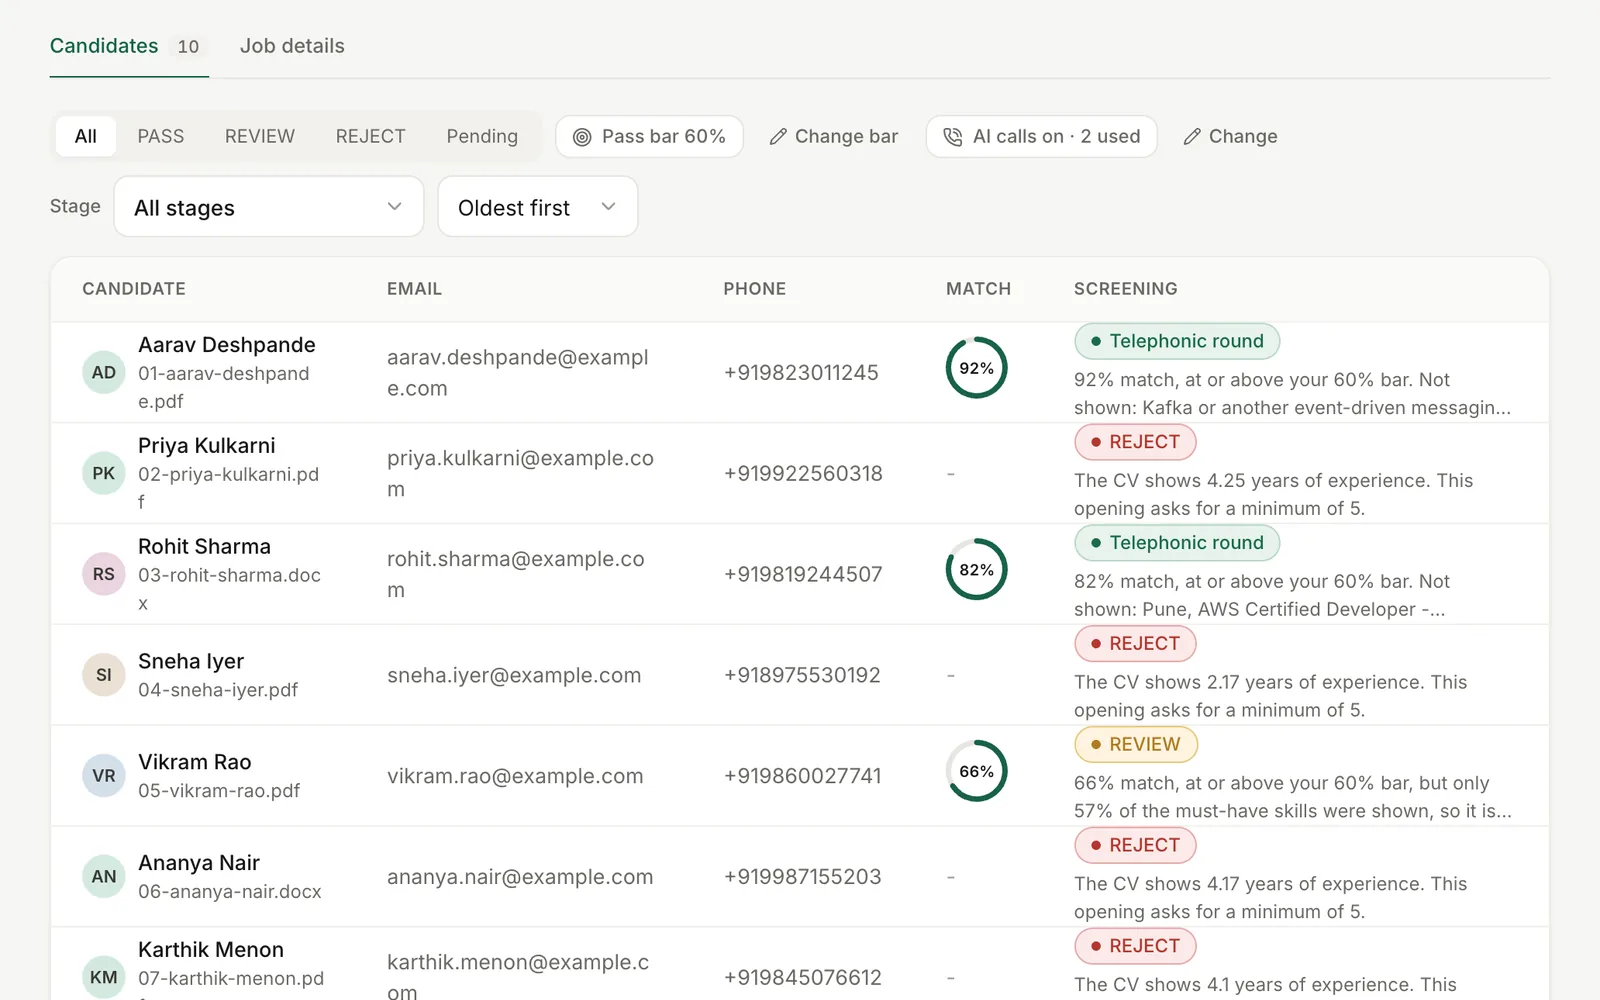The height and width of the screenshot is (1000, 1600).
Task: Click the 82% match ring for Rohit Sharma
Action: pos(977,570)
